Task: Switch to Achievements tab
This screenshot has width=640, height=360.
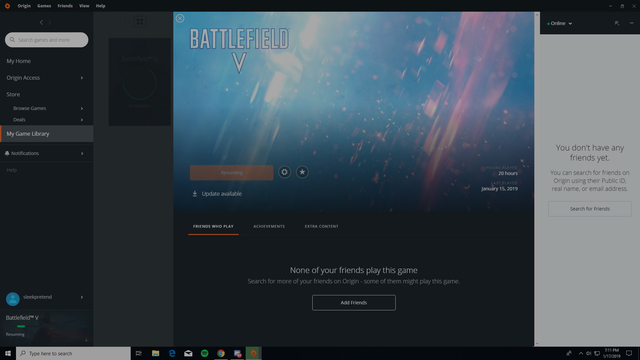Action: tap(269, 227)
